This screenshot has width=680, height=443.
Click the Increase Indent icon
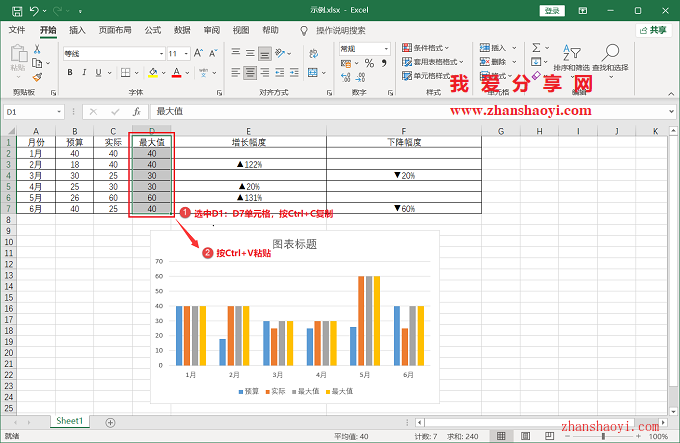point(294,72)
